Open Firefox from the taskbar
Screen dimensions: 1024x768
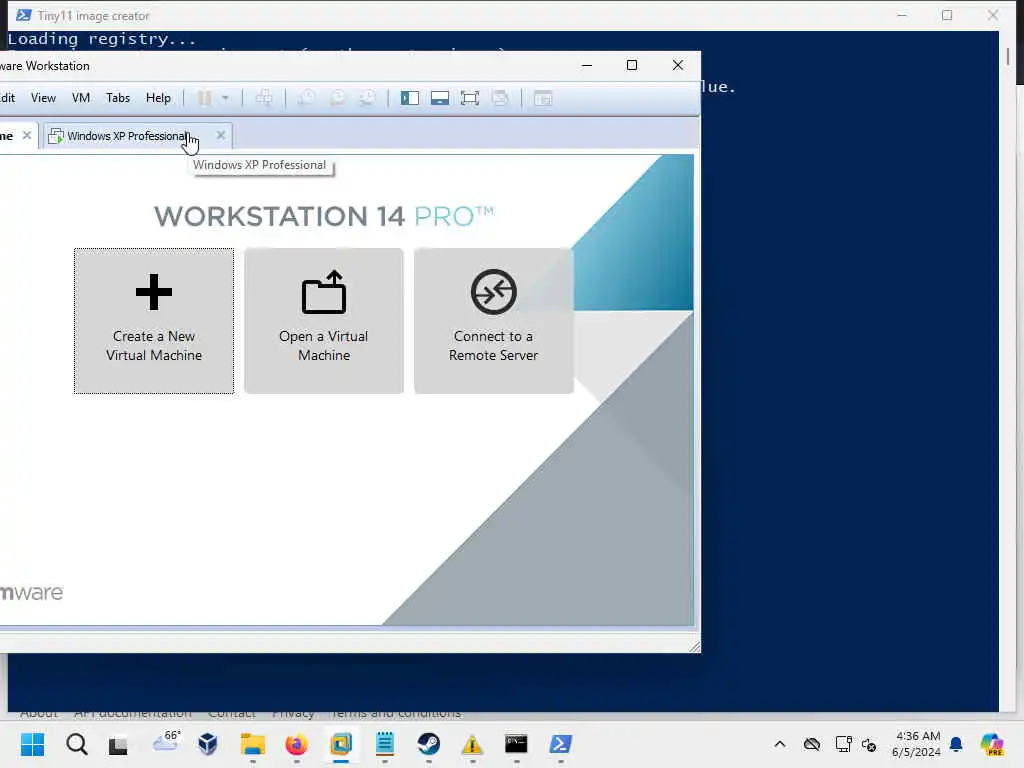(x=296, y=744)
